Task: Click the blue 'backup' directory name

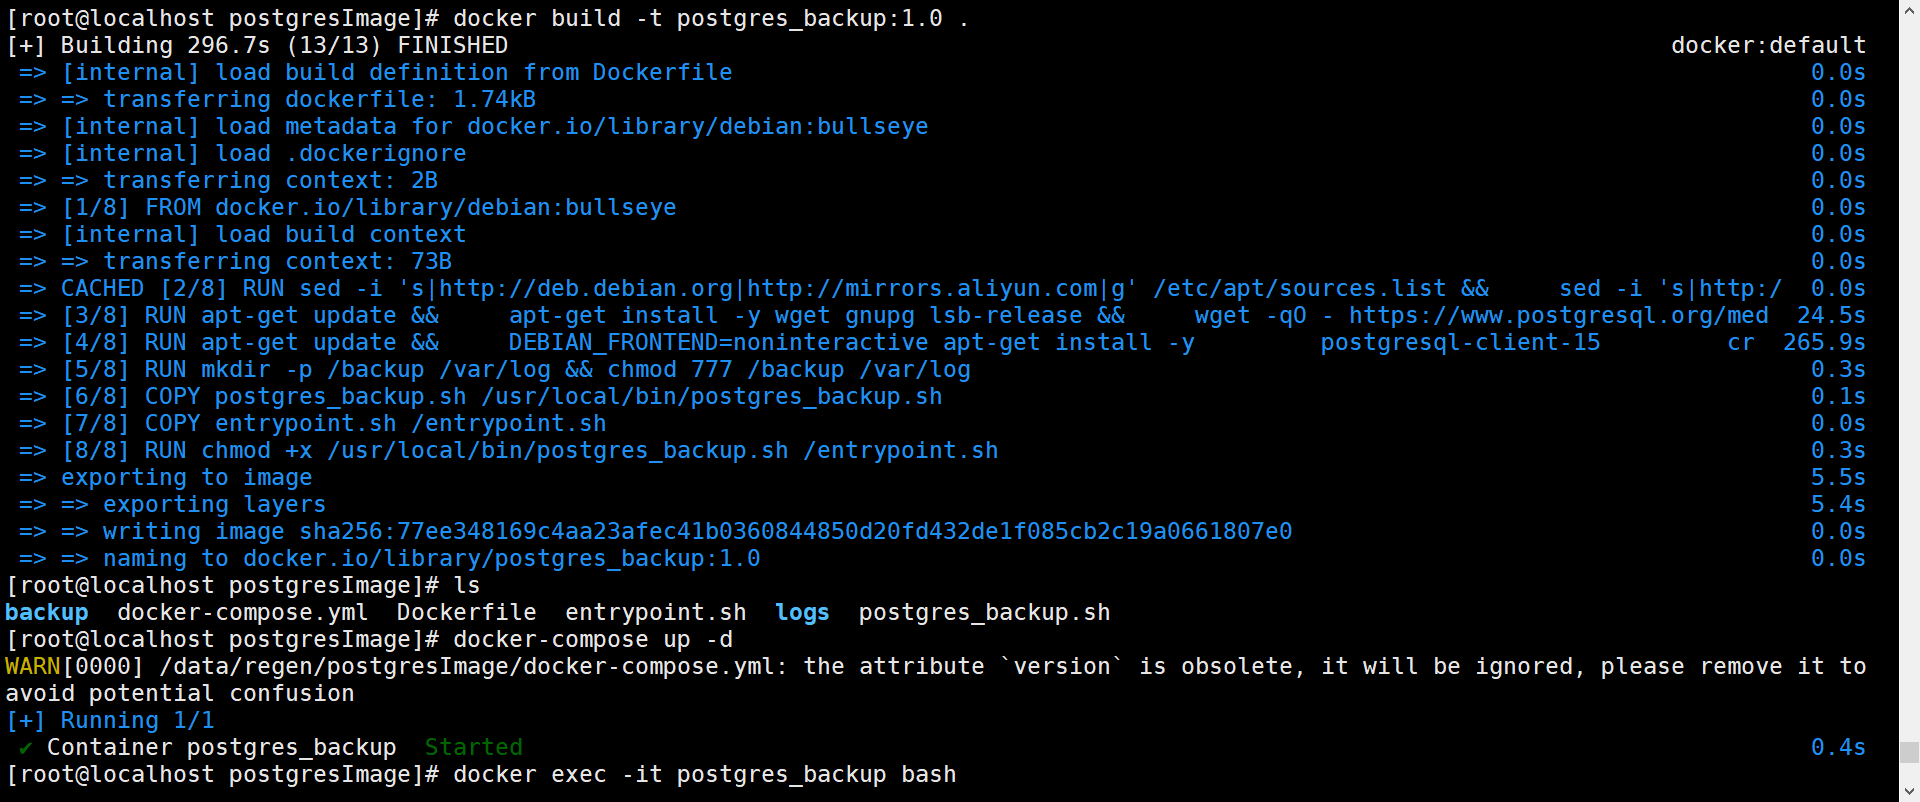Action: pos(47,613)
